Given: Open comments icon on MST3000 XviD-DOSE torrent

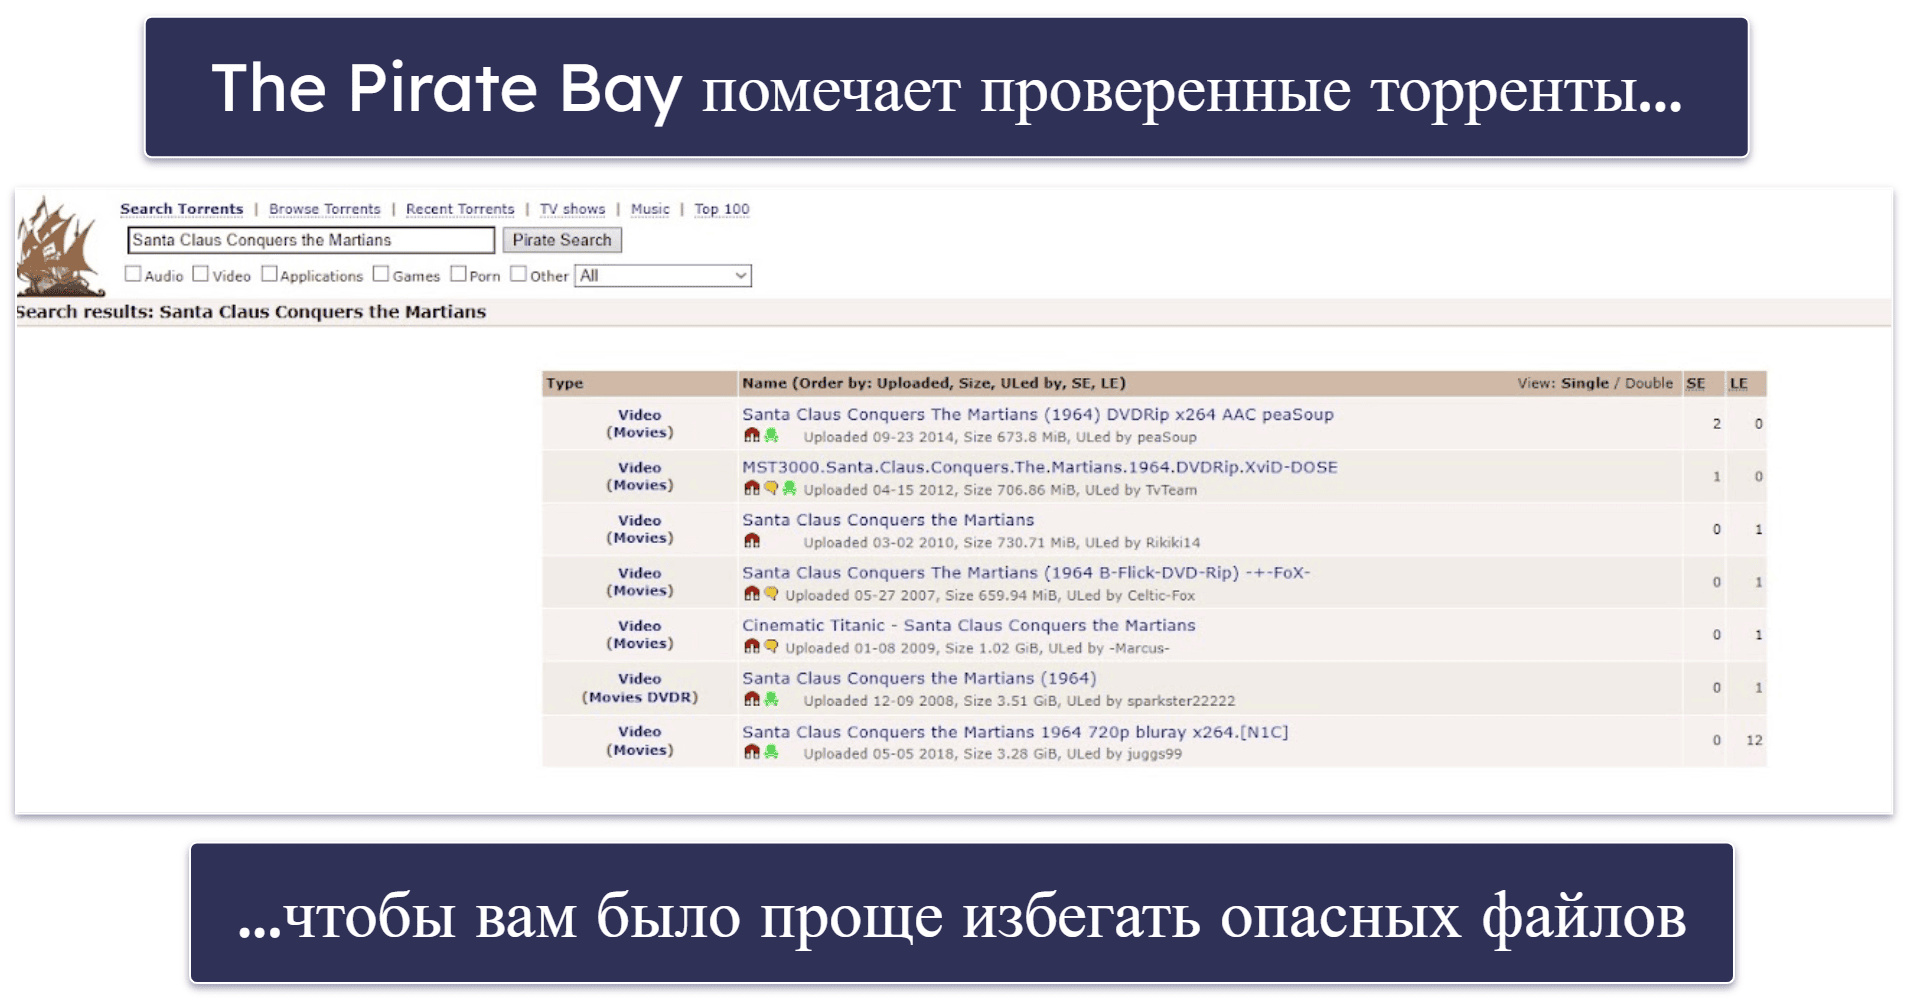Looking at the screenshot, I should coord(771,489).
